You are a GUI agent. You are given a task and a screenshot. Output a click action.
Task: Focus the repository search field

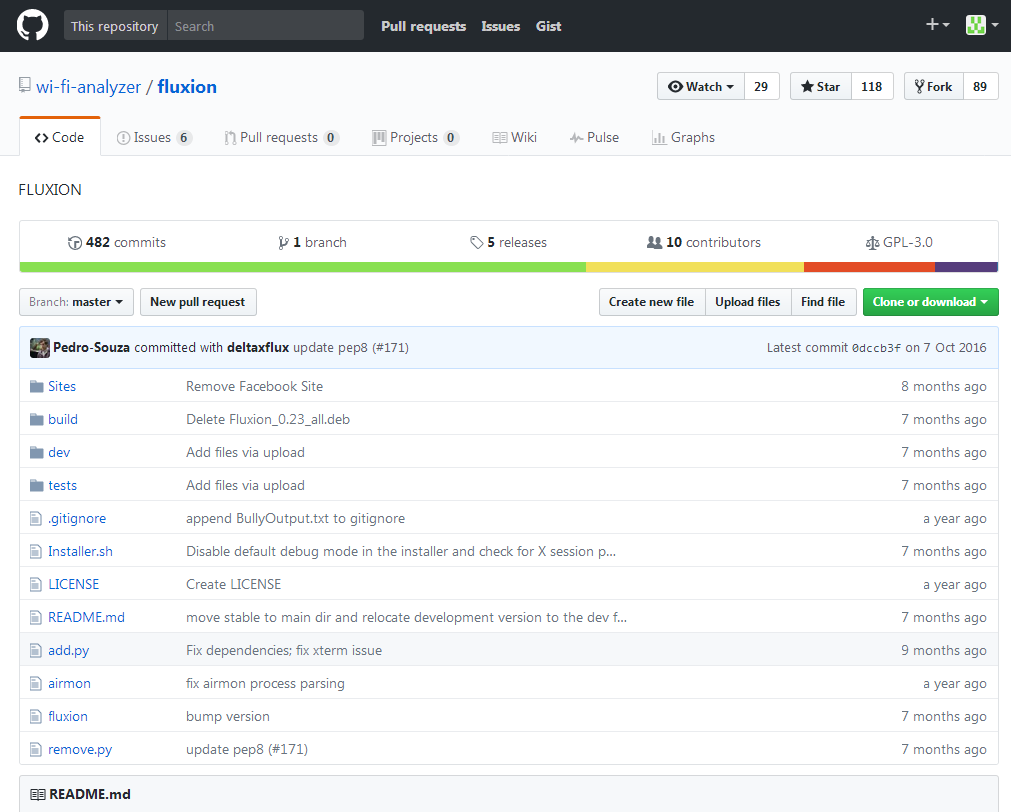(x=265, y=26)
